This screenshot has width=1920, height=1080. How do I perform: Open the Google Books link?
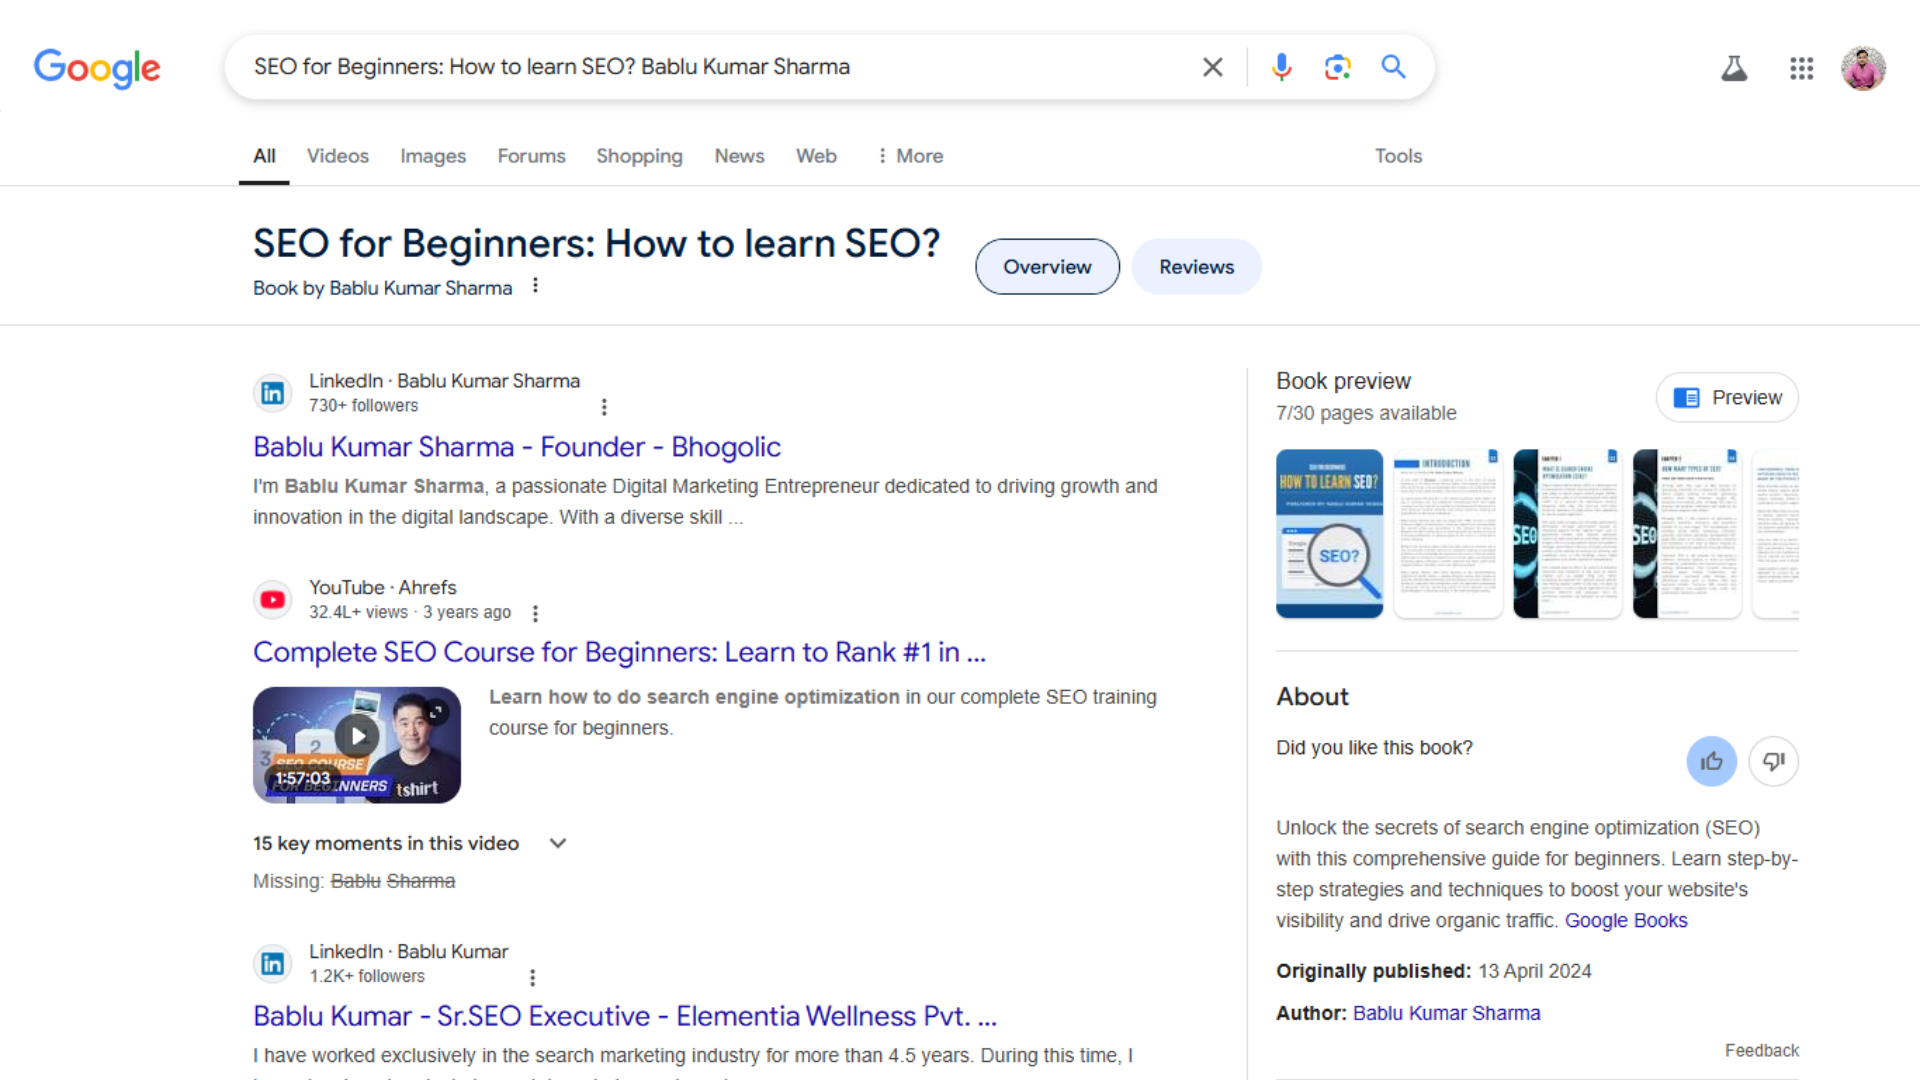pos(1625,920)
